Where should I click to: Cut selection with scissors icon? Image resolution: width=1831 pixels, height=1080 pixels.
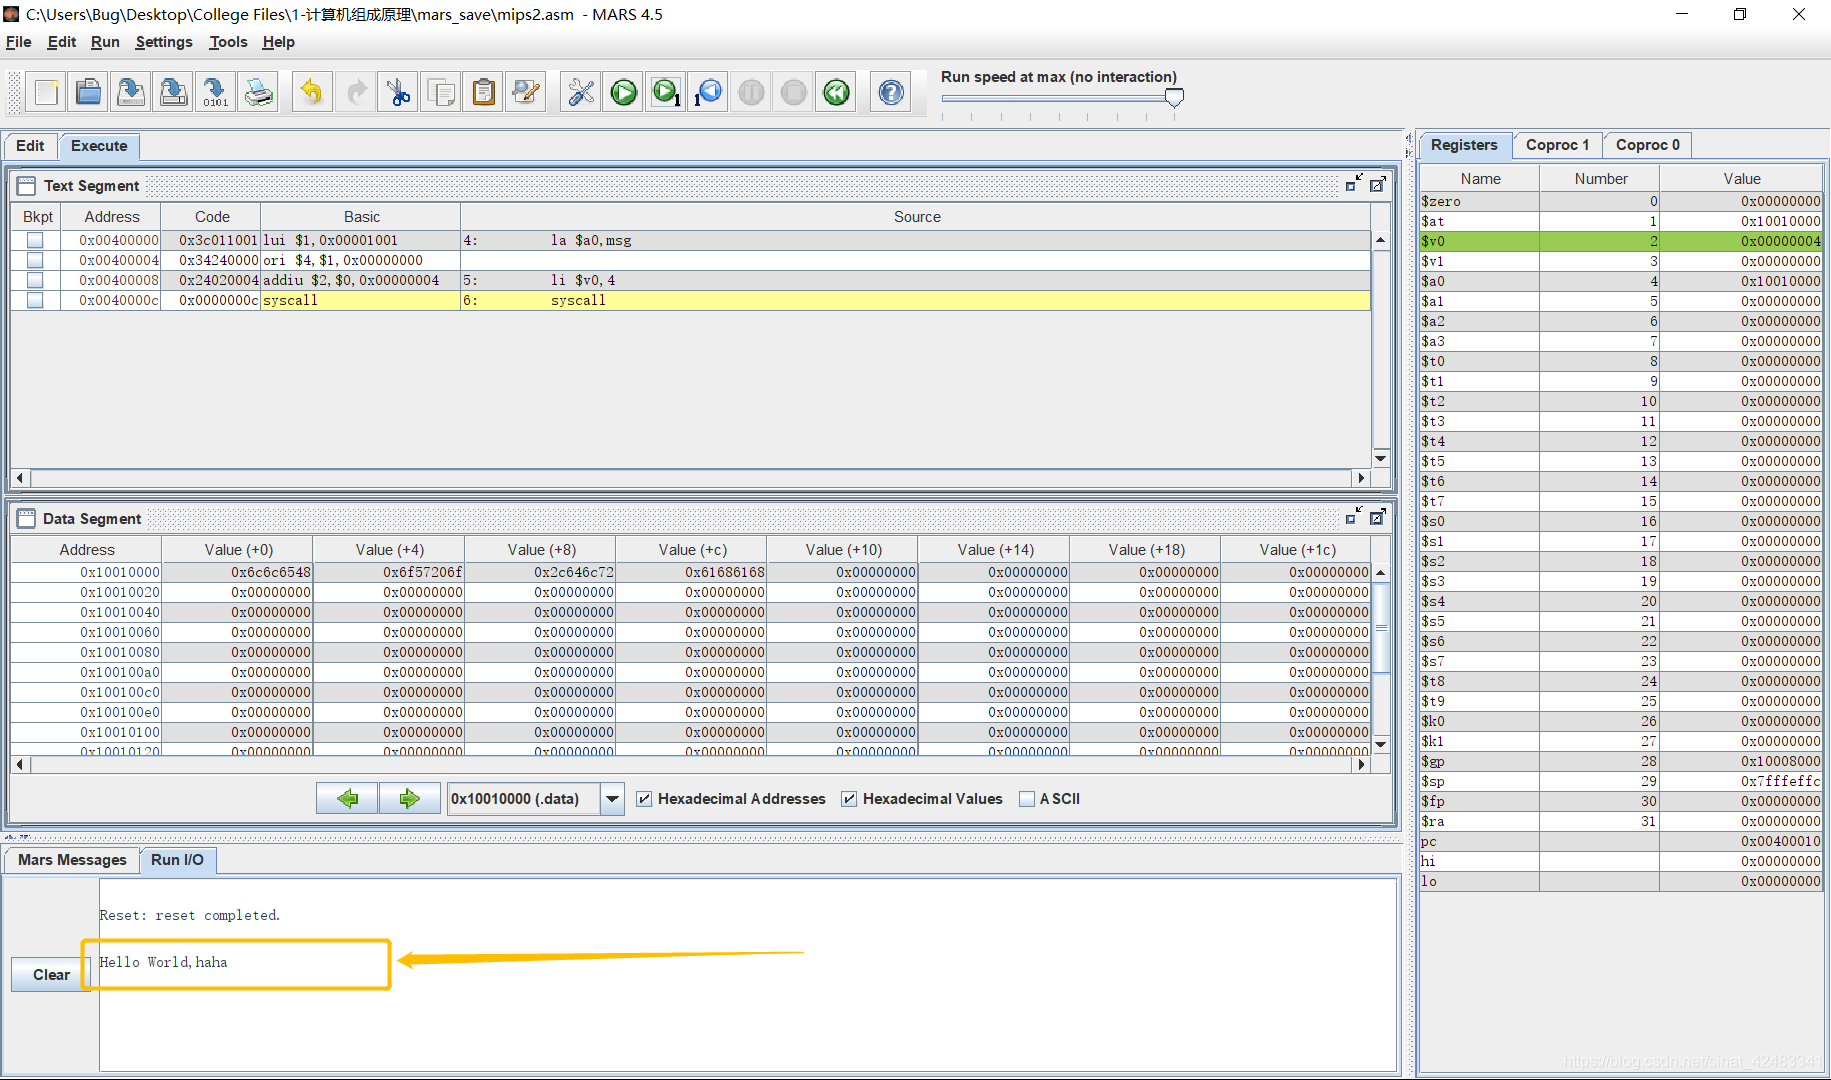pyautogui.click(x=398, y=93)
